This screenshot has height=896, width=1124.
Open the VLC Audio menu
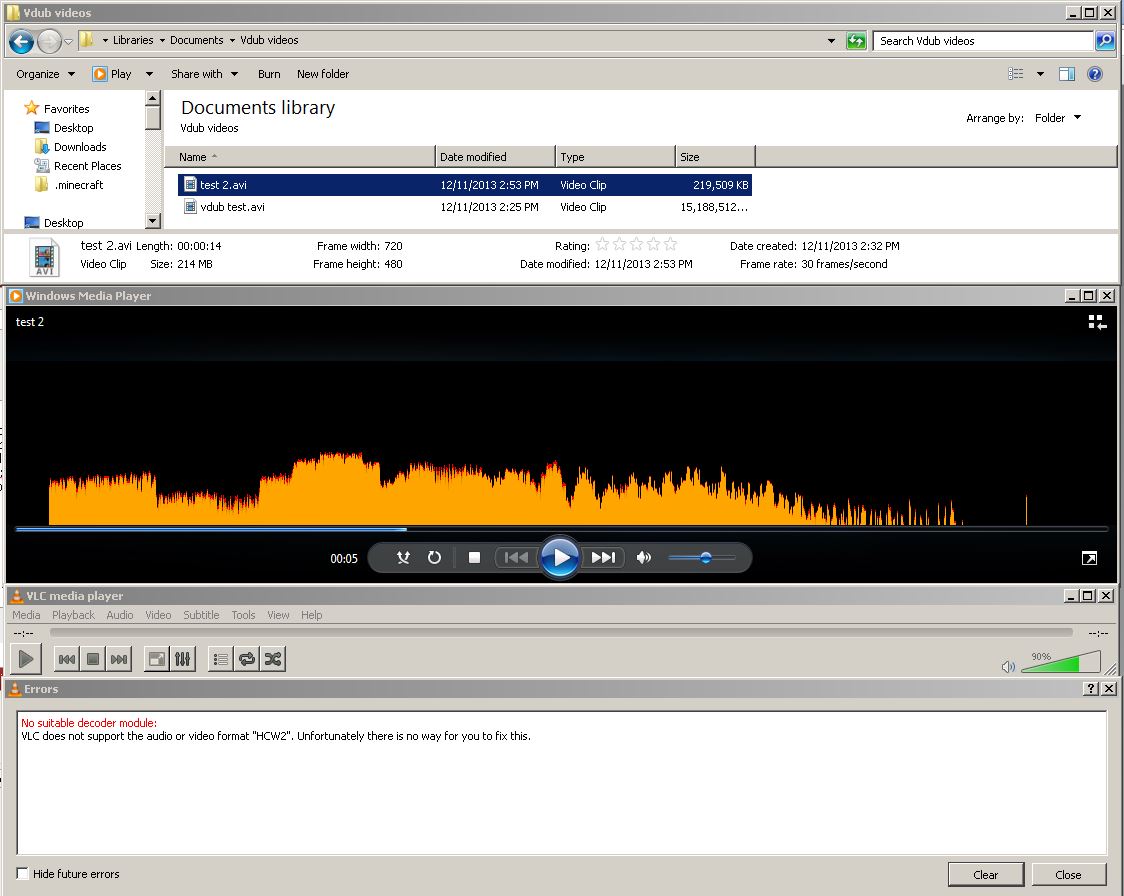[x=120, y=615]
